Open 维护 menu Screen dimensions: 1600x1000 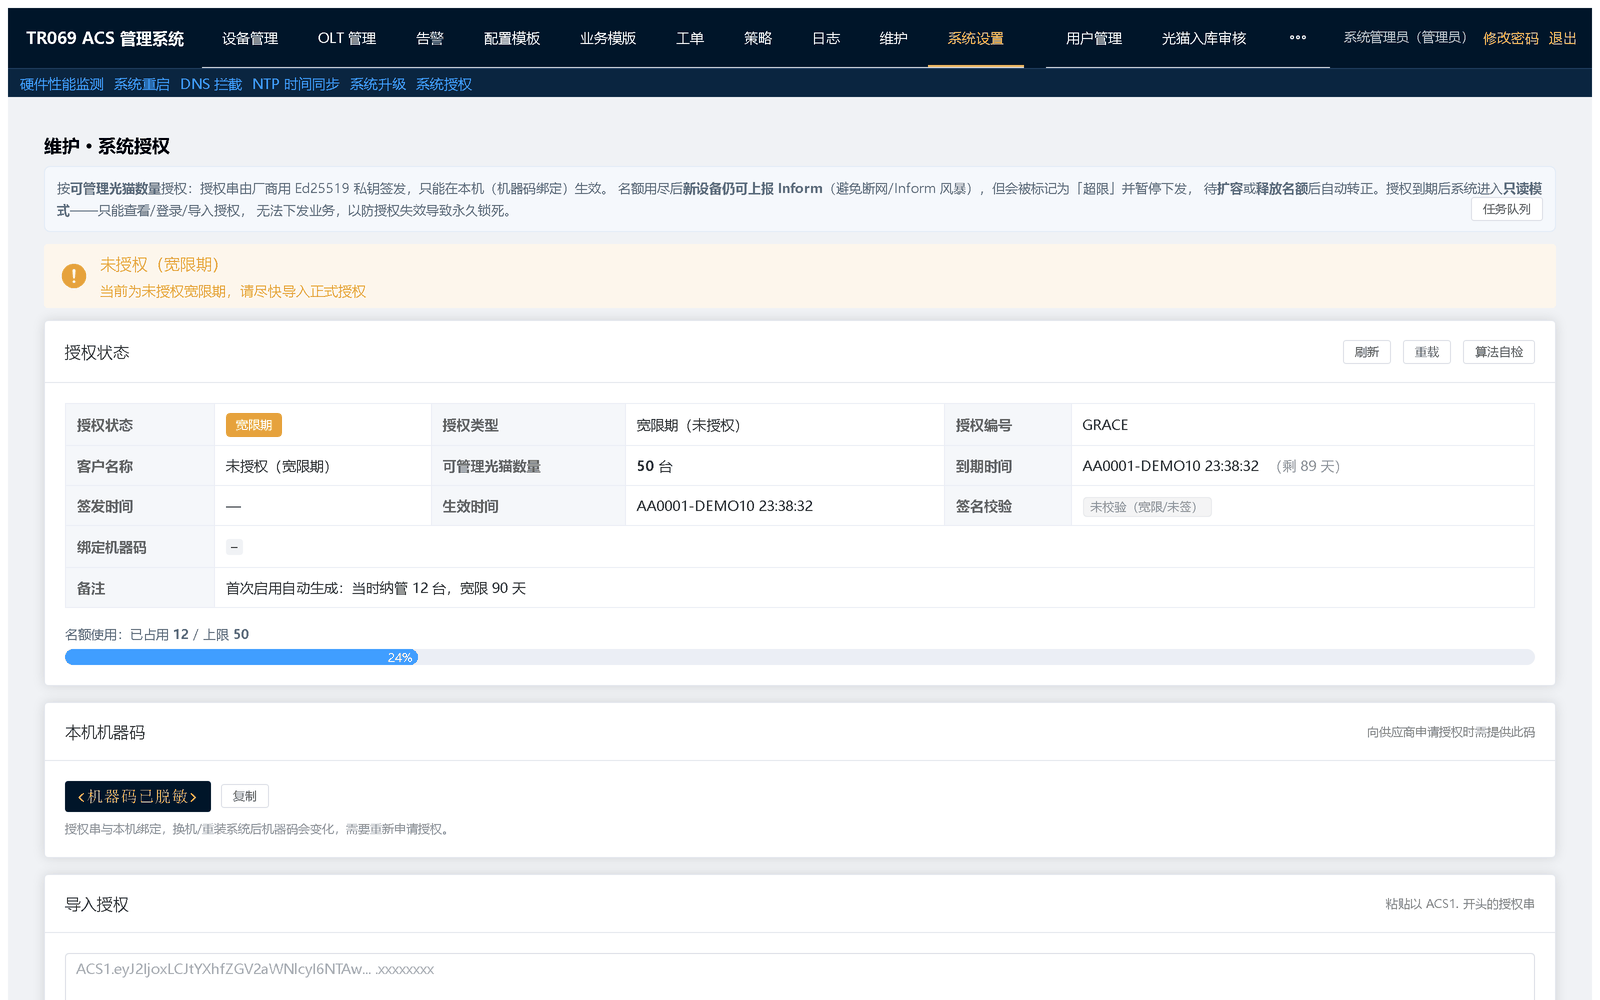[894, 38]
